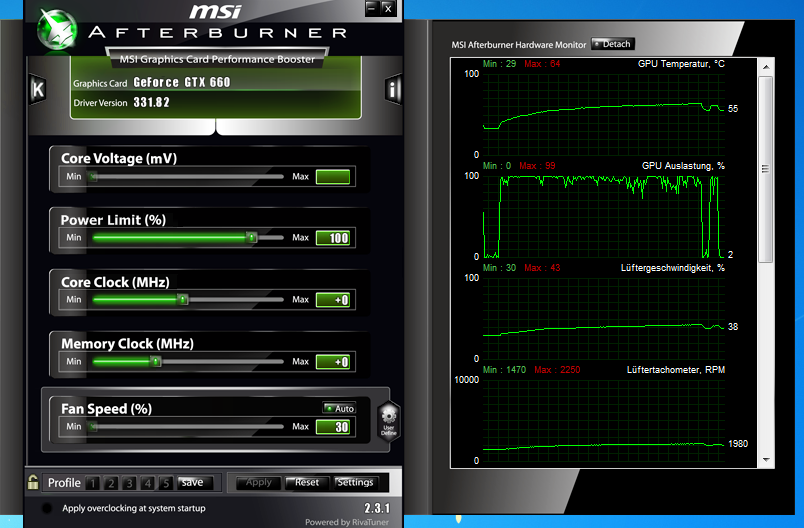Click the Apply button
This screenshot has height=528, width=804.
tap(258, 482)
